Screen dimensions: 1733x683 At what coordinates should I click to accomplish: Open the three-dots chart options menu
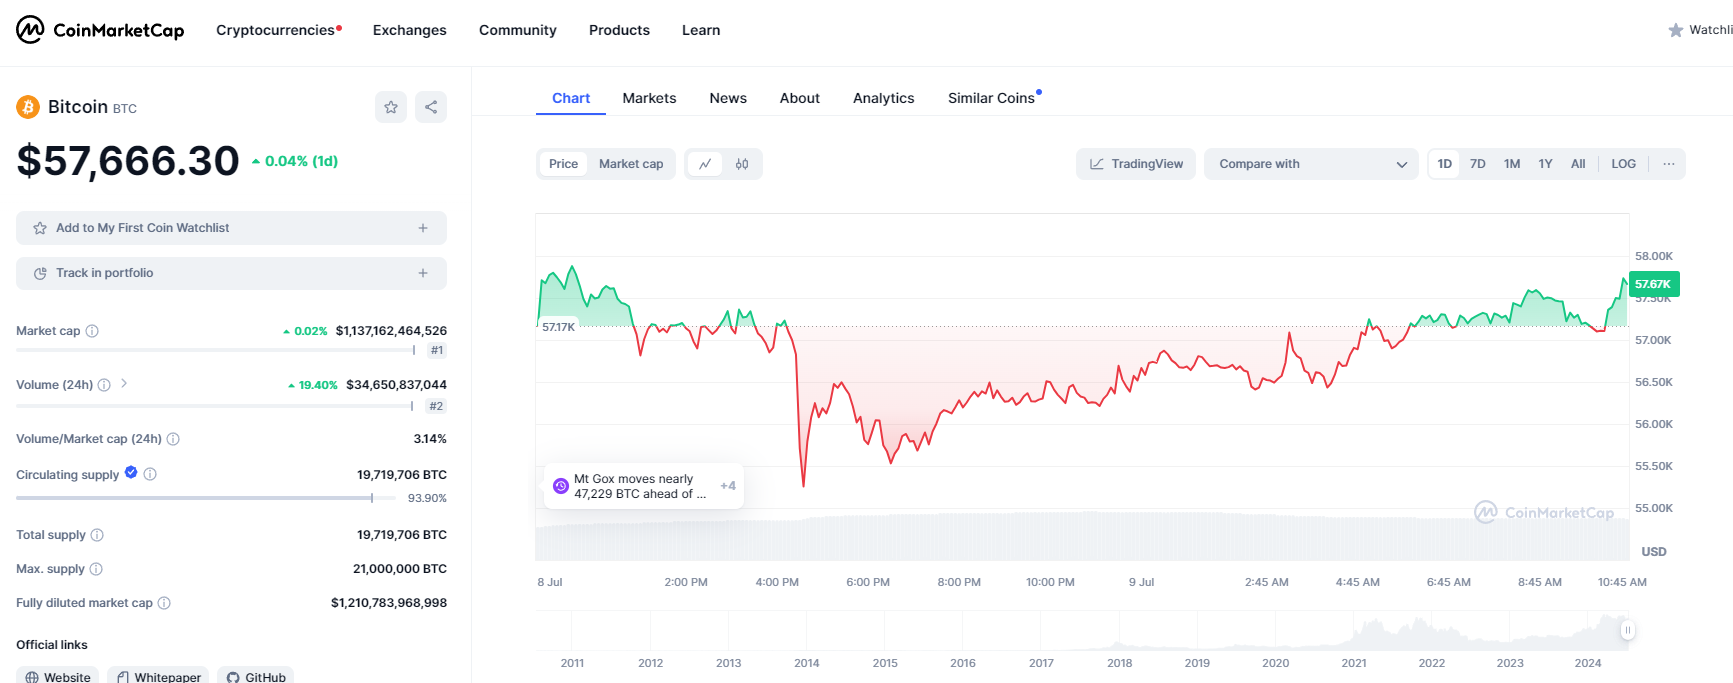[x=1669, y=164]
